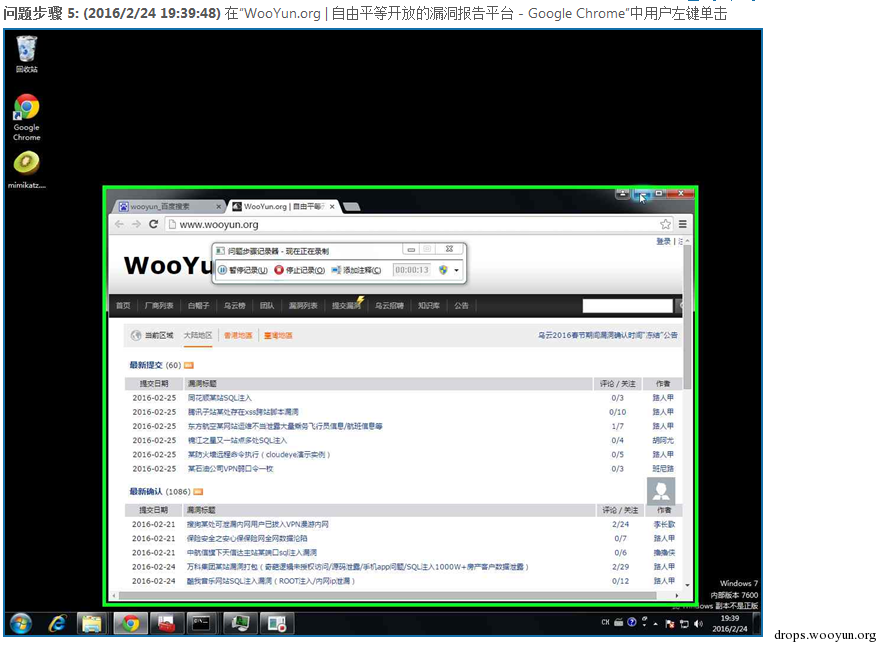Close the 问题步骤记录器 window
Image resolution: width=880 pixels, height=647 pixels.
[x=449, y=249]
